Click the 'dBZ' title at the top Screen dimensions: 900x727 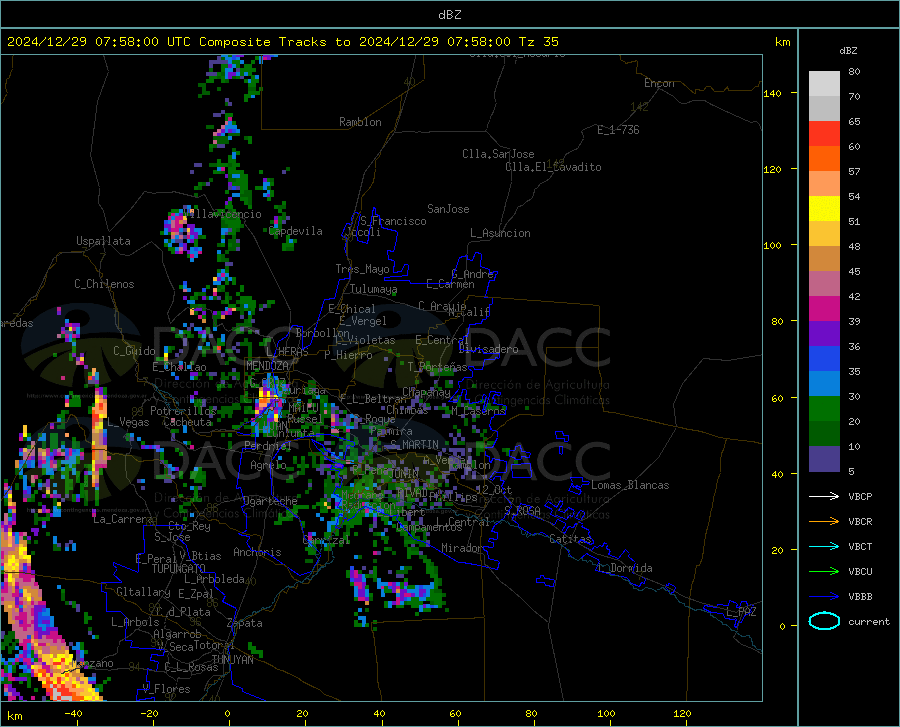[x=449, y=15]
